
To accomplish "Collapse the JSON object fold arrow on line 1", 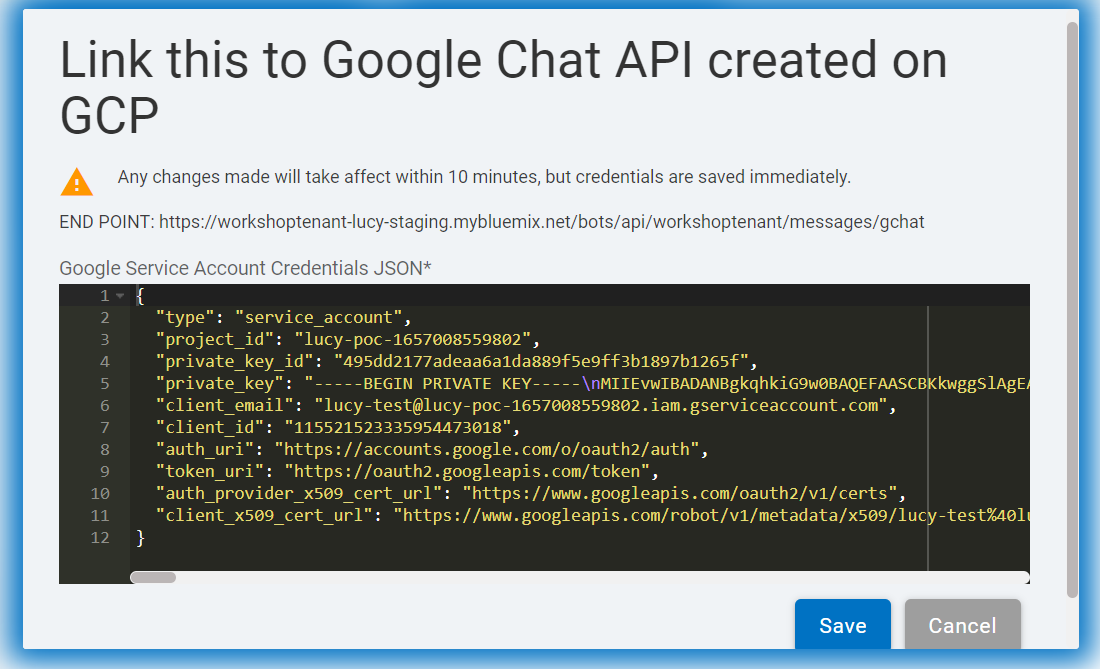I will [120, 296].
